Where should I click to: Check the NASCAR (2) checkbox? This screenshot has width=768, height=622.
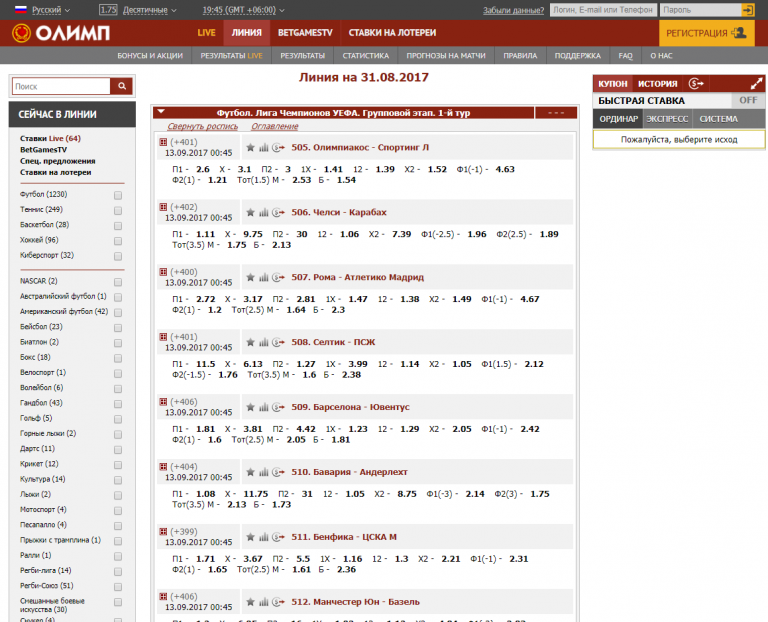click(x=118, y=282)
